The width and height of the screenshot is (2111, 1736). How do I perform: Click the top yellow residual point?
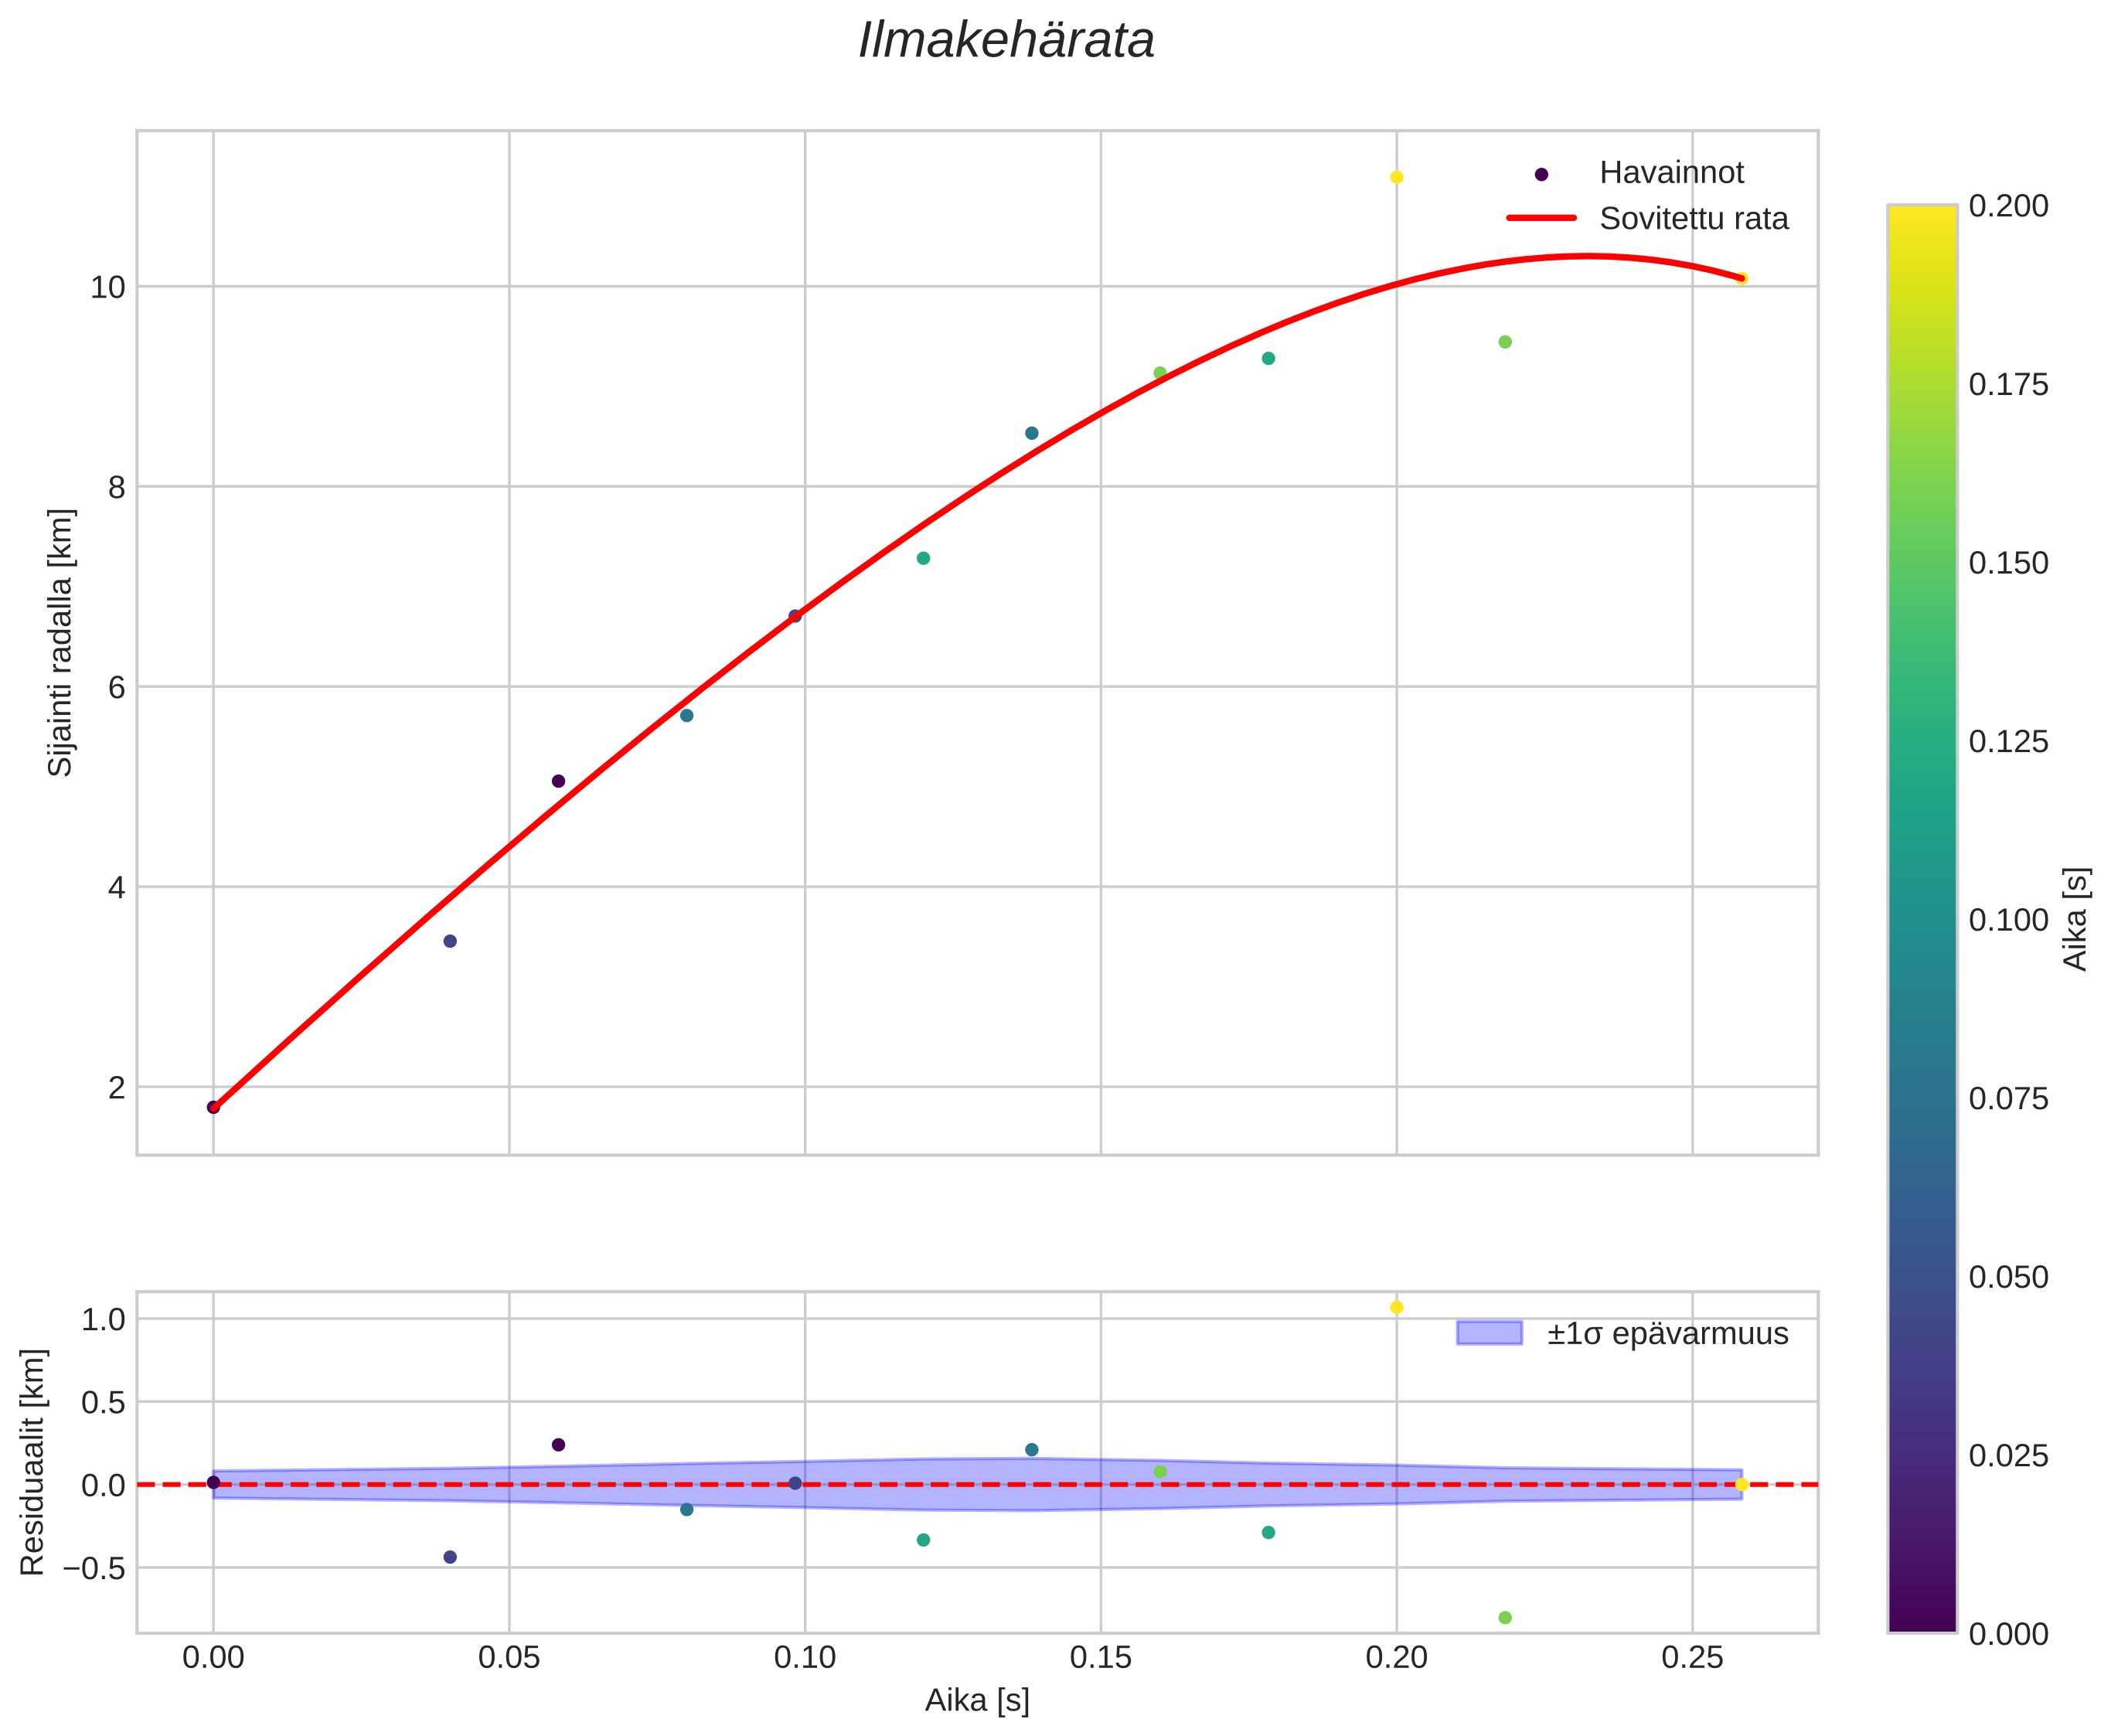pyautogui.click(x=1397, y=1307)
